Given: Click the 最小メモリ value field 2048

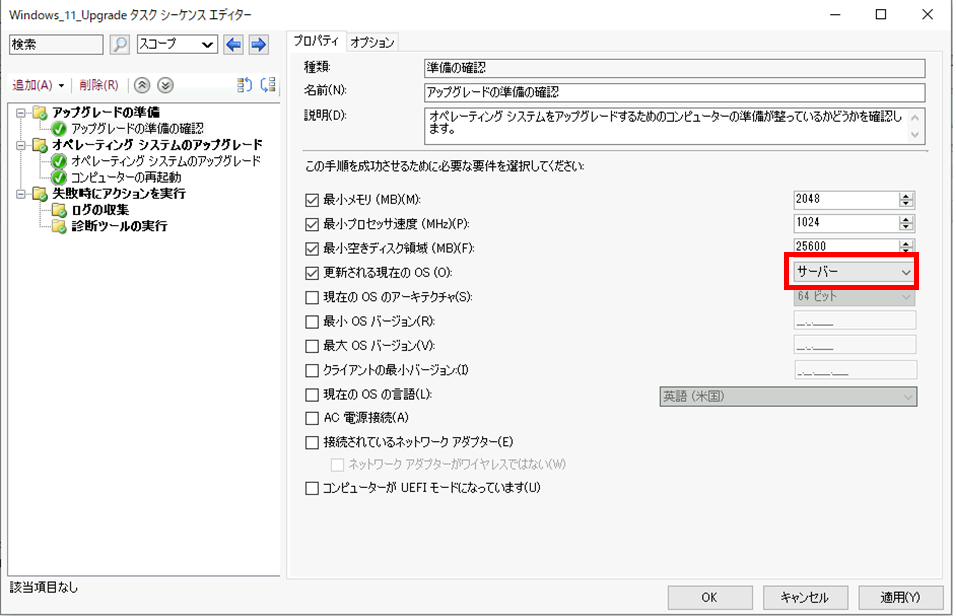Looking at the screenshot, I should [846, 199].
